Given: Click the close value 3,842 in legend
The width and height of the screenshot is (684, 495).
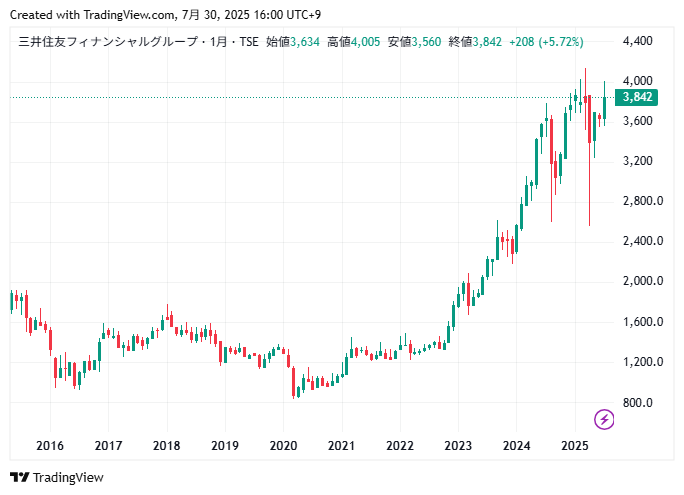Looking at the screenshot, I should pyautogui.click(x=487, y=42).
